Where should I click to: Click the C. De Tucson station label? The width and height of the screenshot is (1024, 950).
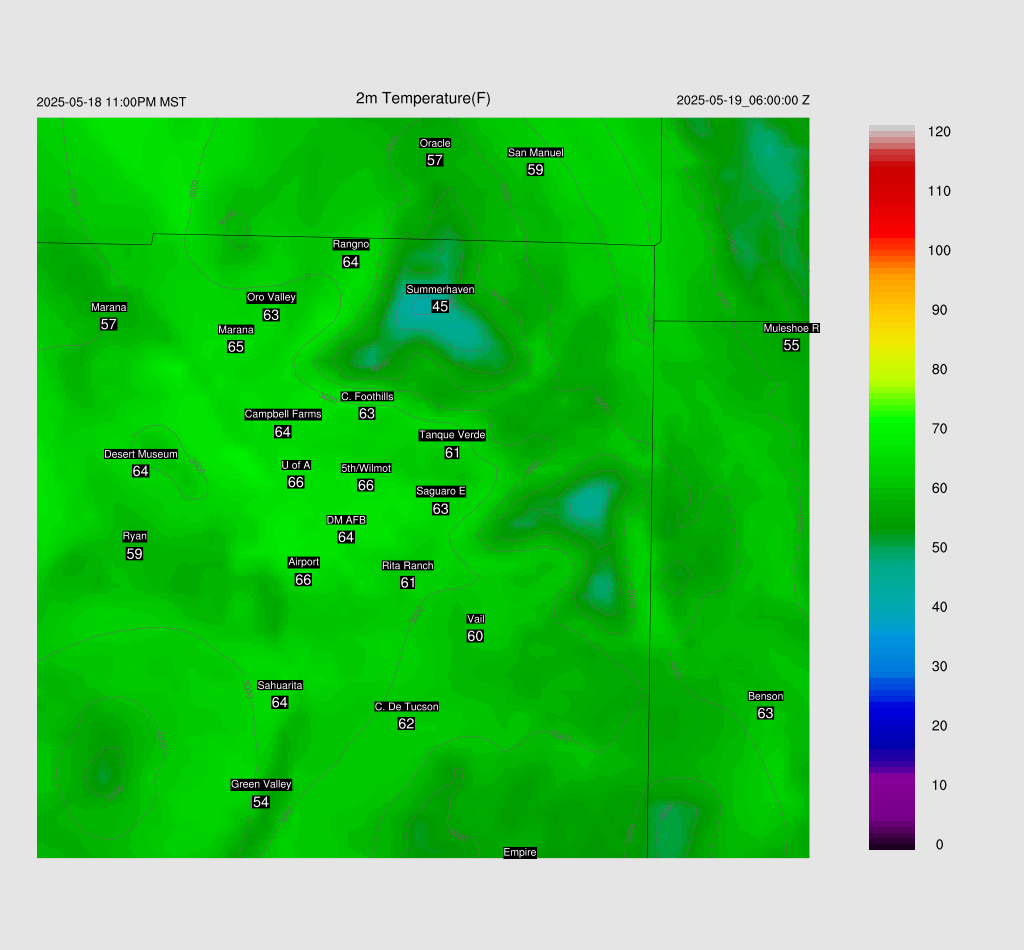pos(406,706)
